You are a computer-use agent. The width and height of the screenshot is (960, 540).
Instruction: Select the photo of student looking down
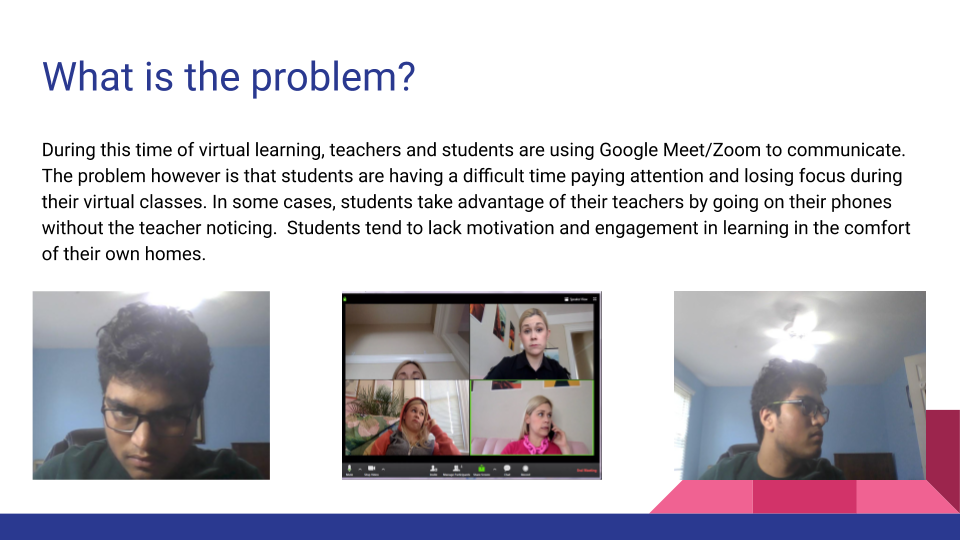151,385
